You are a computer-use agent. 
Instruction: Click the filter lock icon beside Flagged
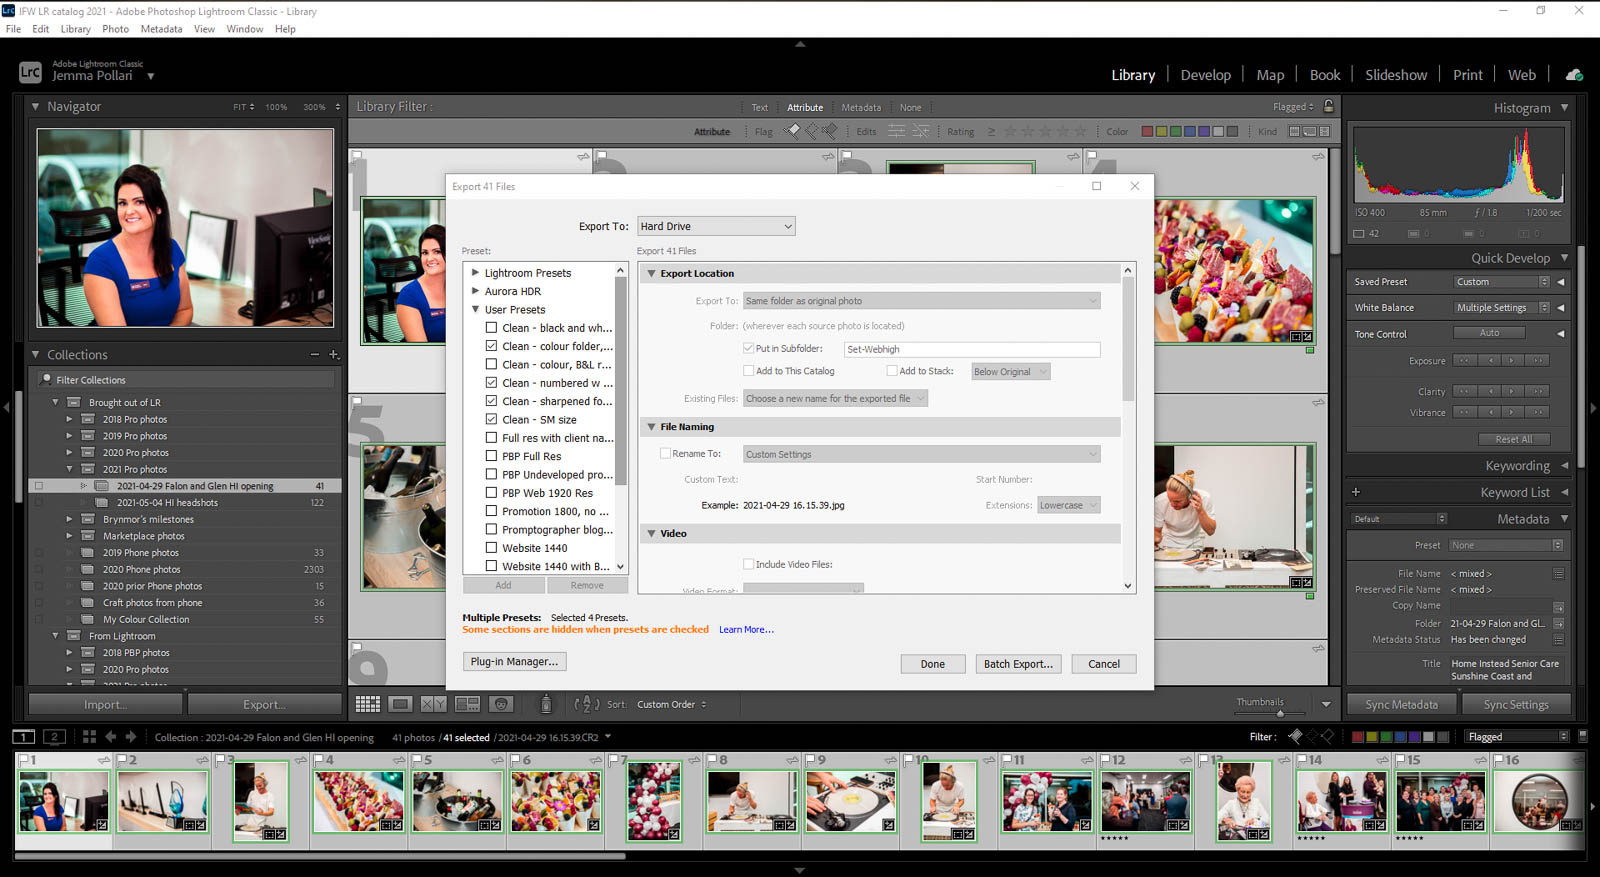pyautogui.click(x=1328, y=106)
